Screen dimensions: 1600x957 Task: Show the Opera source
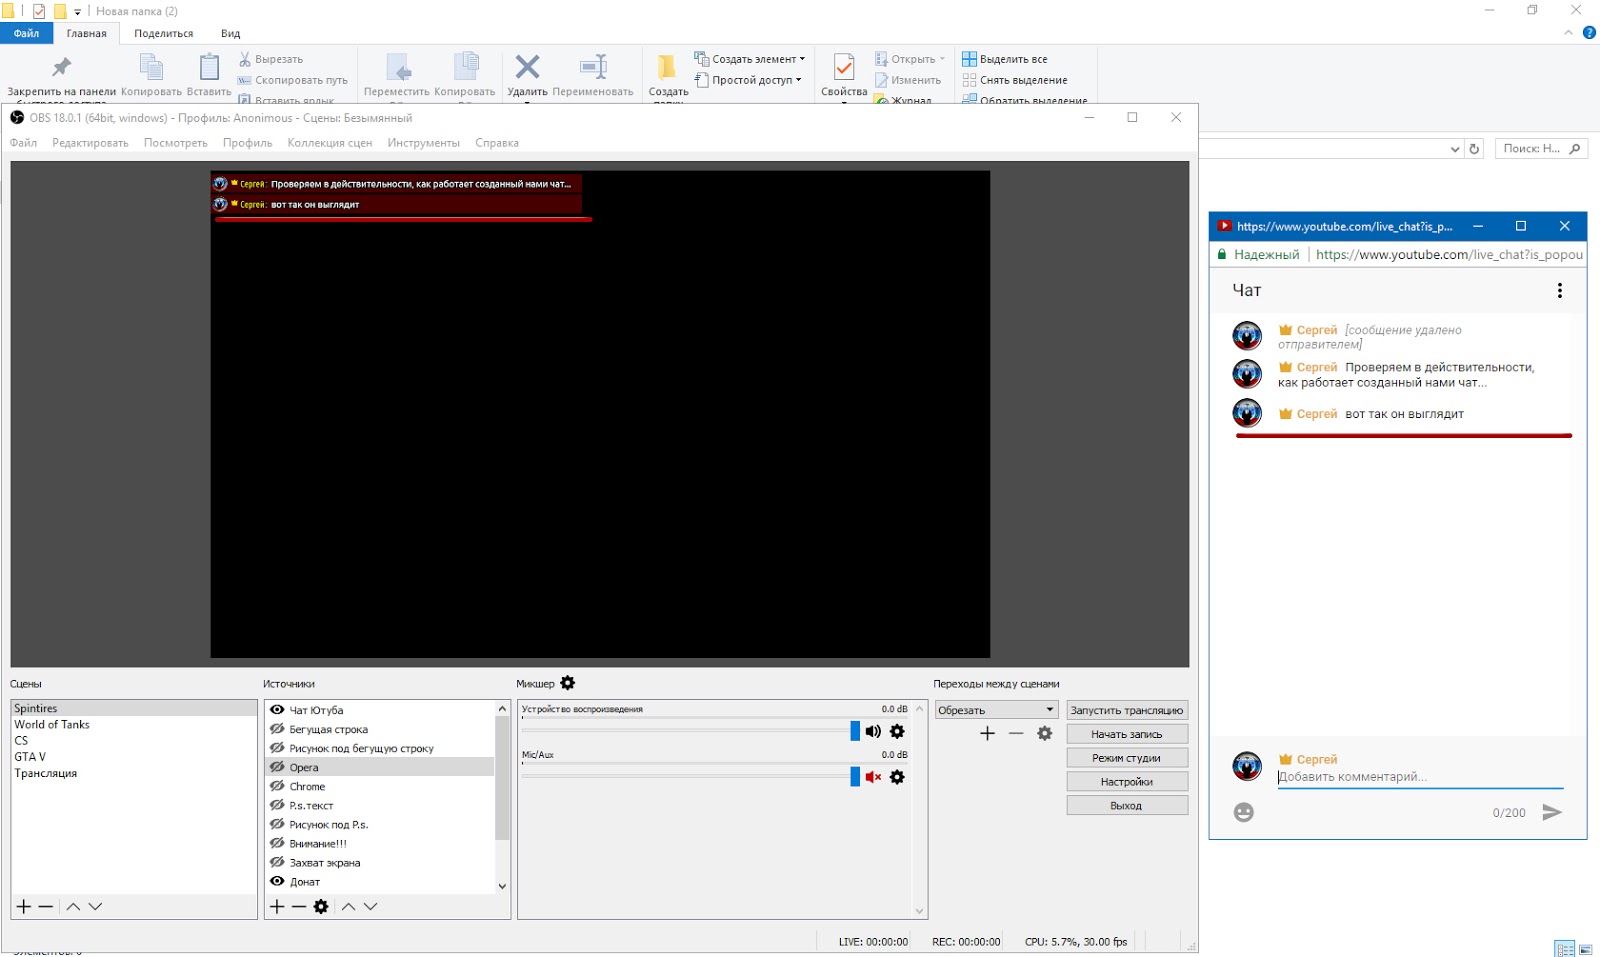click(277, 767)
